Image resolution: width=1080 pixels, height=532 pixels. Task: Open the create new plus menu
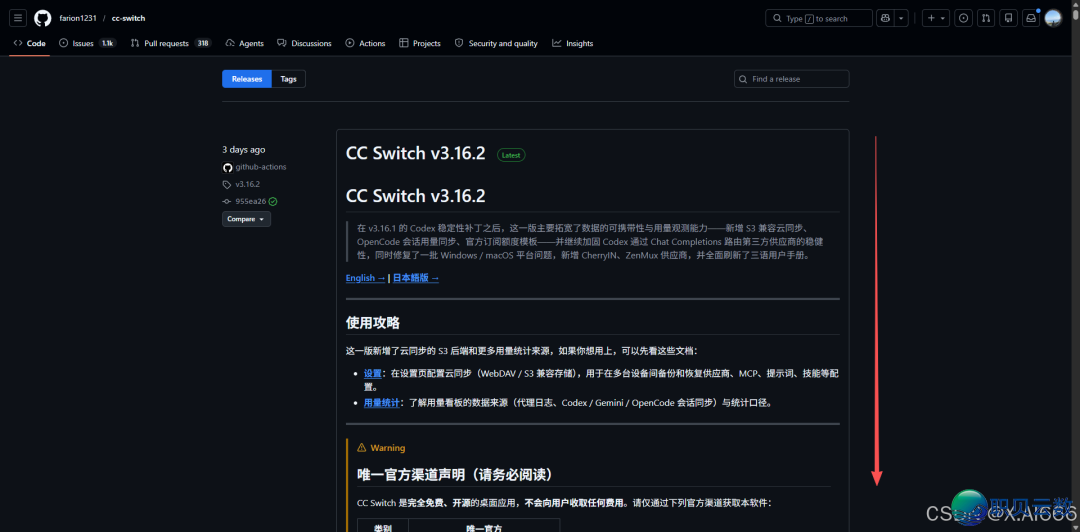tap(935, 19)
